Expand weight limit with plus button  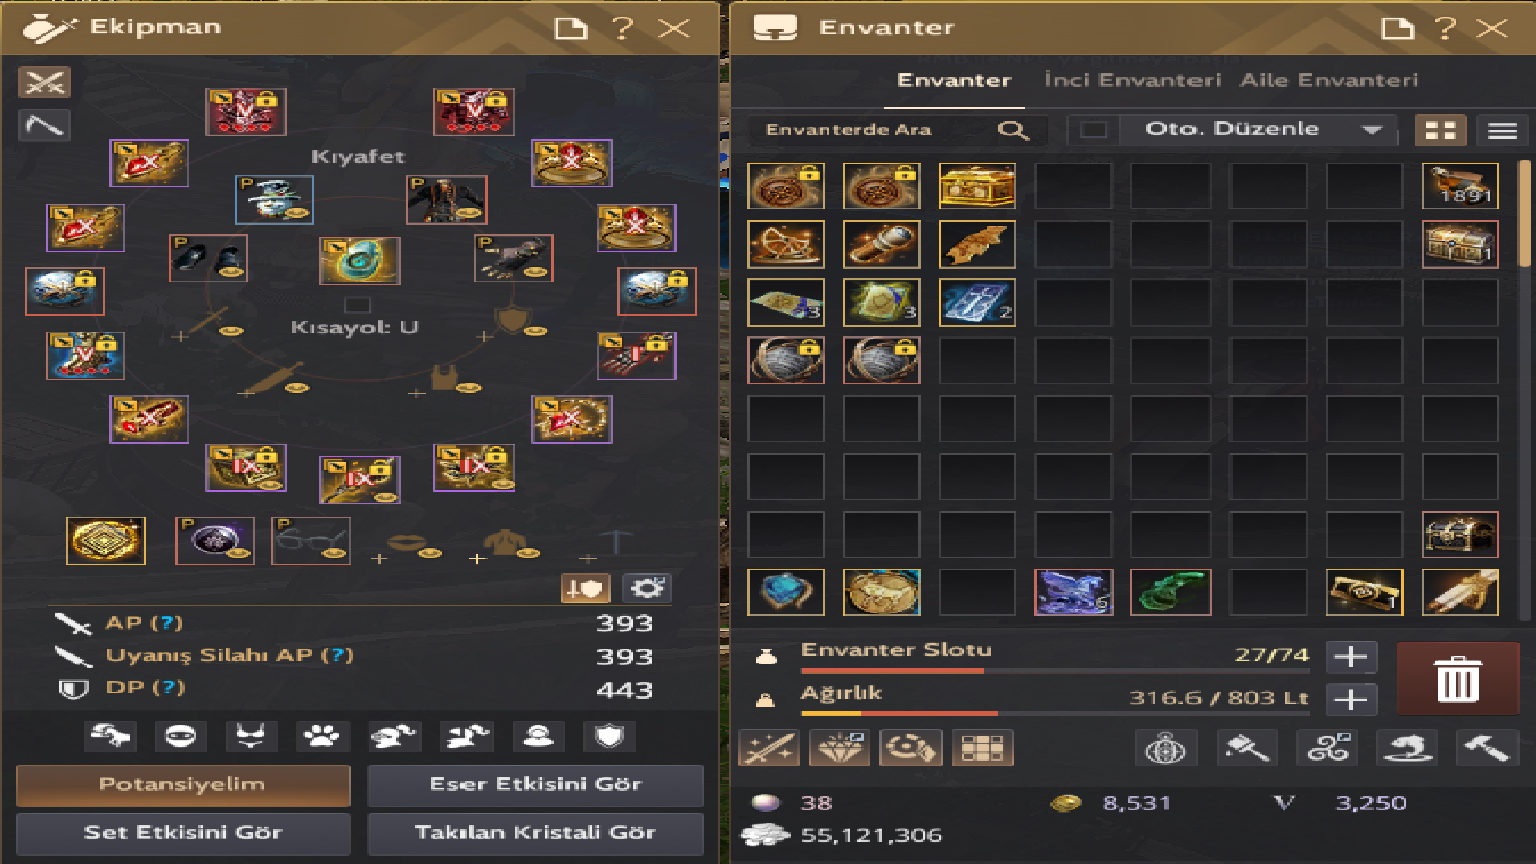coord(1351,699)
